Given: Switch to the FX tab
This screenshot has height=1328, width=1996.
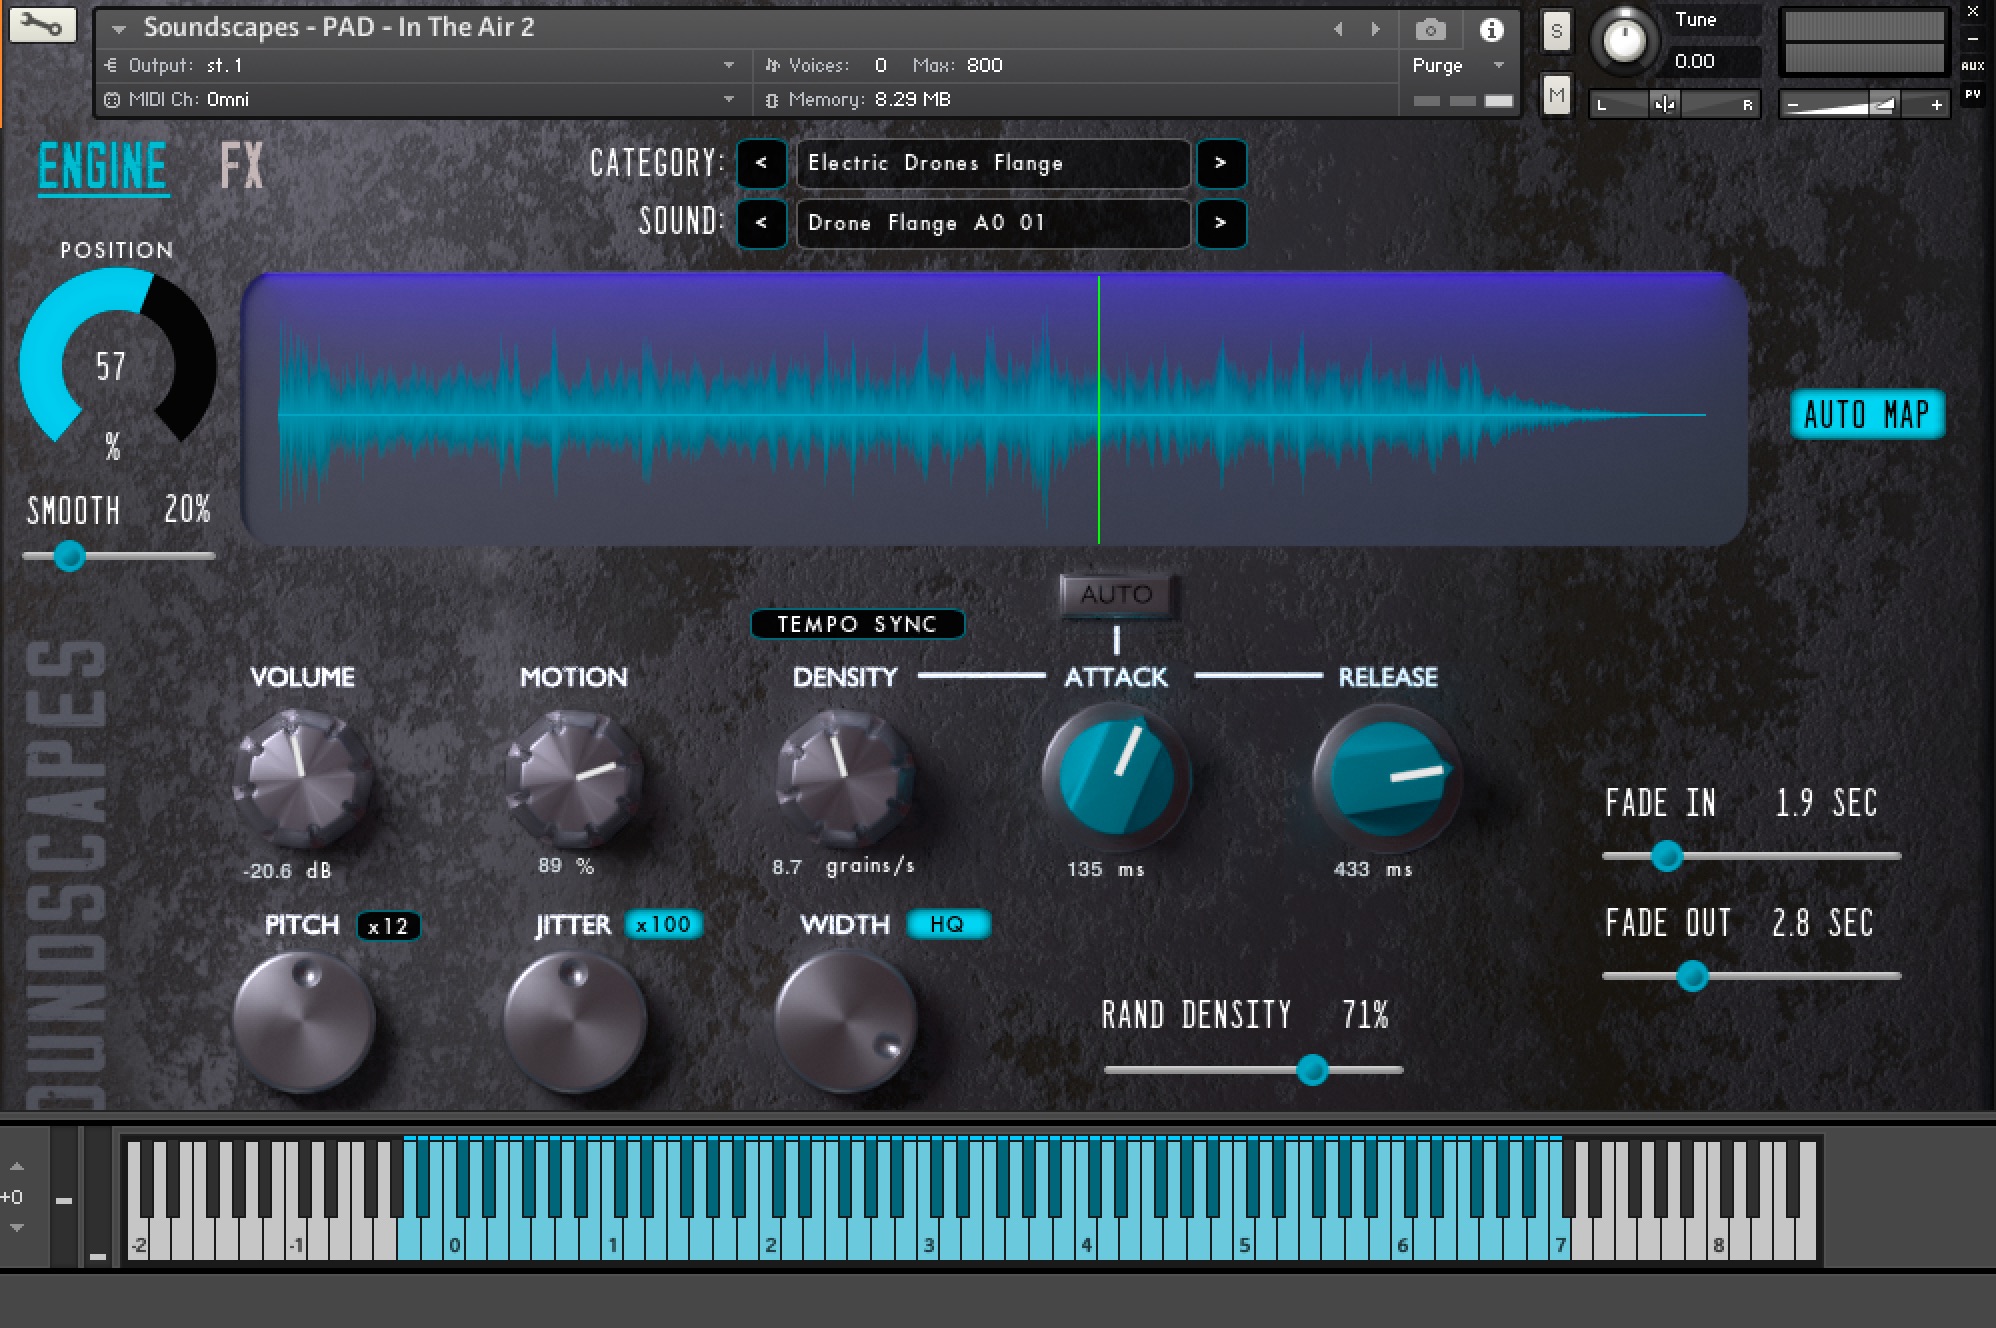Looking at the screenshot, I should coord(242,165).
